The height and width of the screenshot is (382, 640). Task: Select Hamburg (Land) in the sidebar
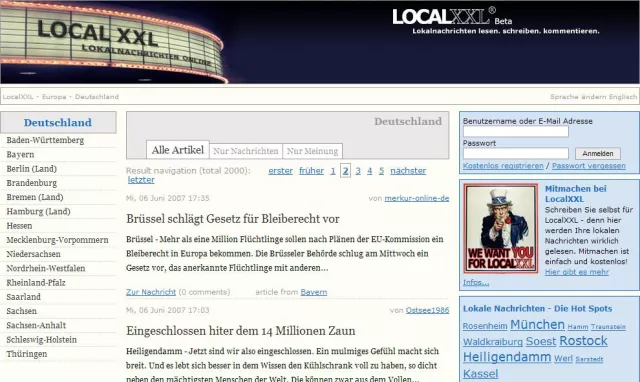(x=38, y=211)
